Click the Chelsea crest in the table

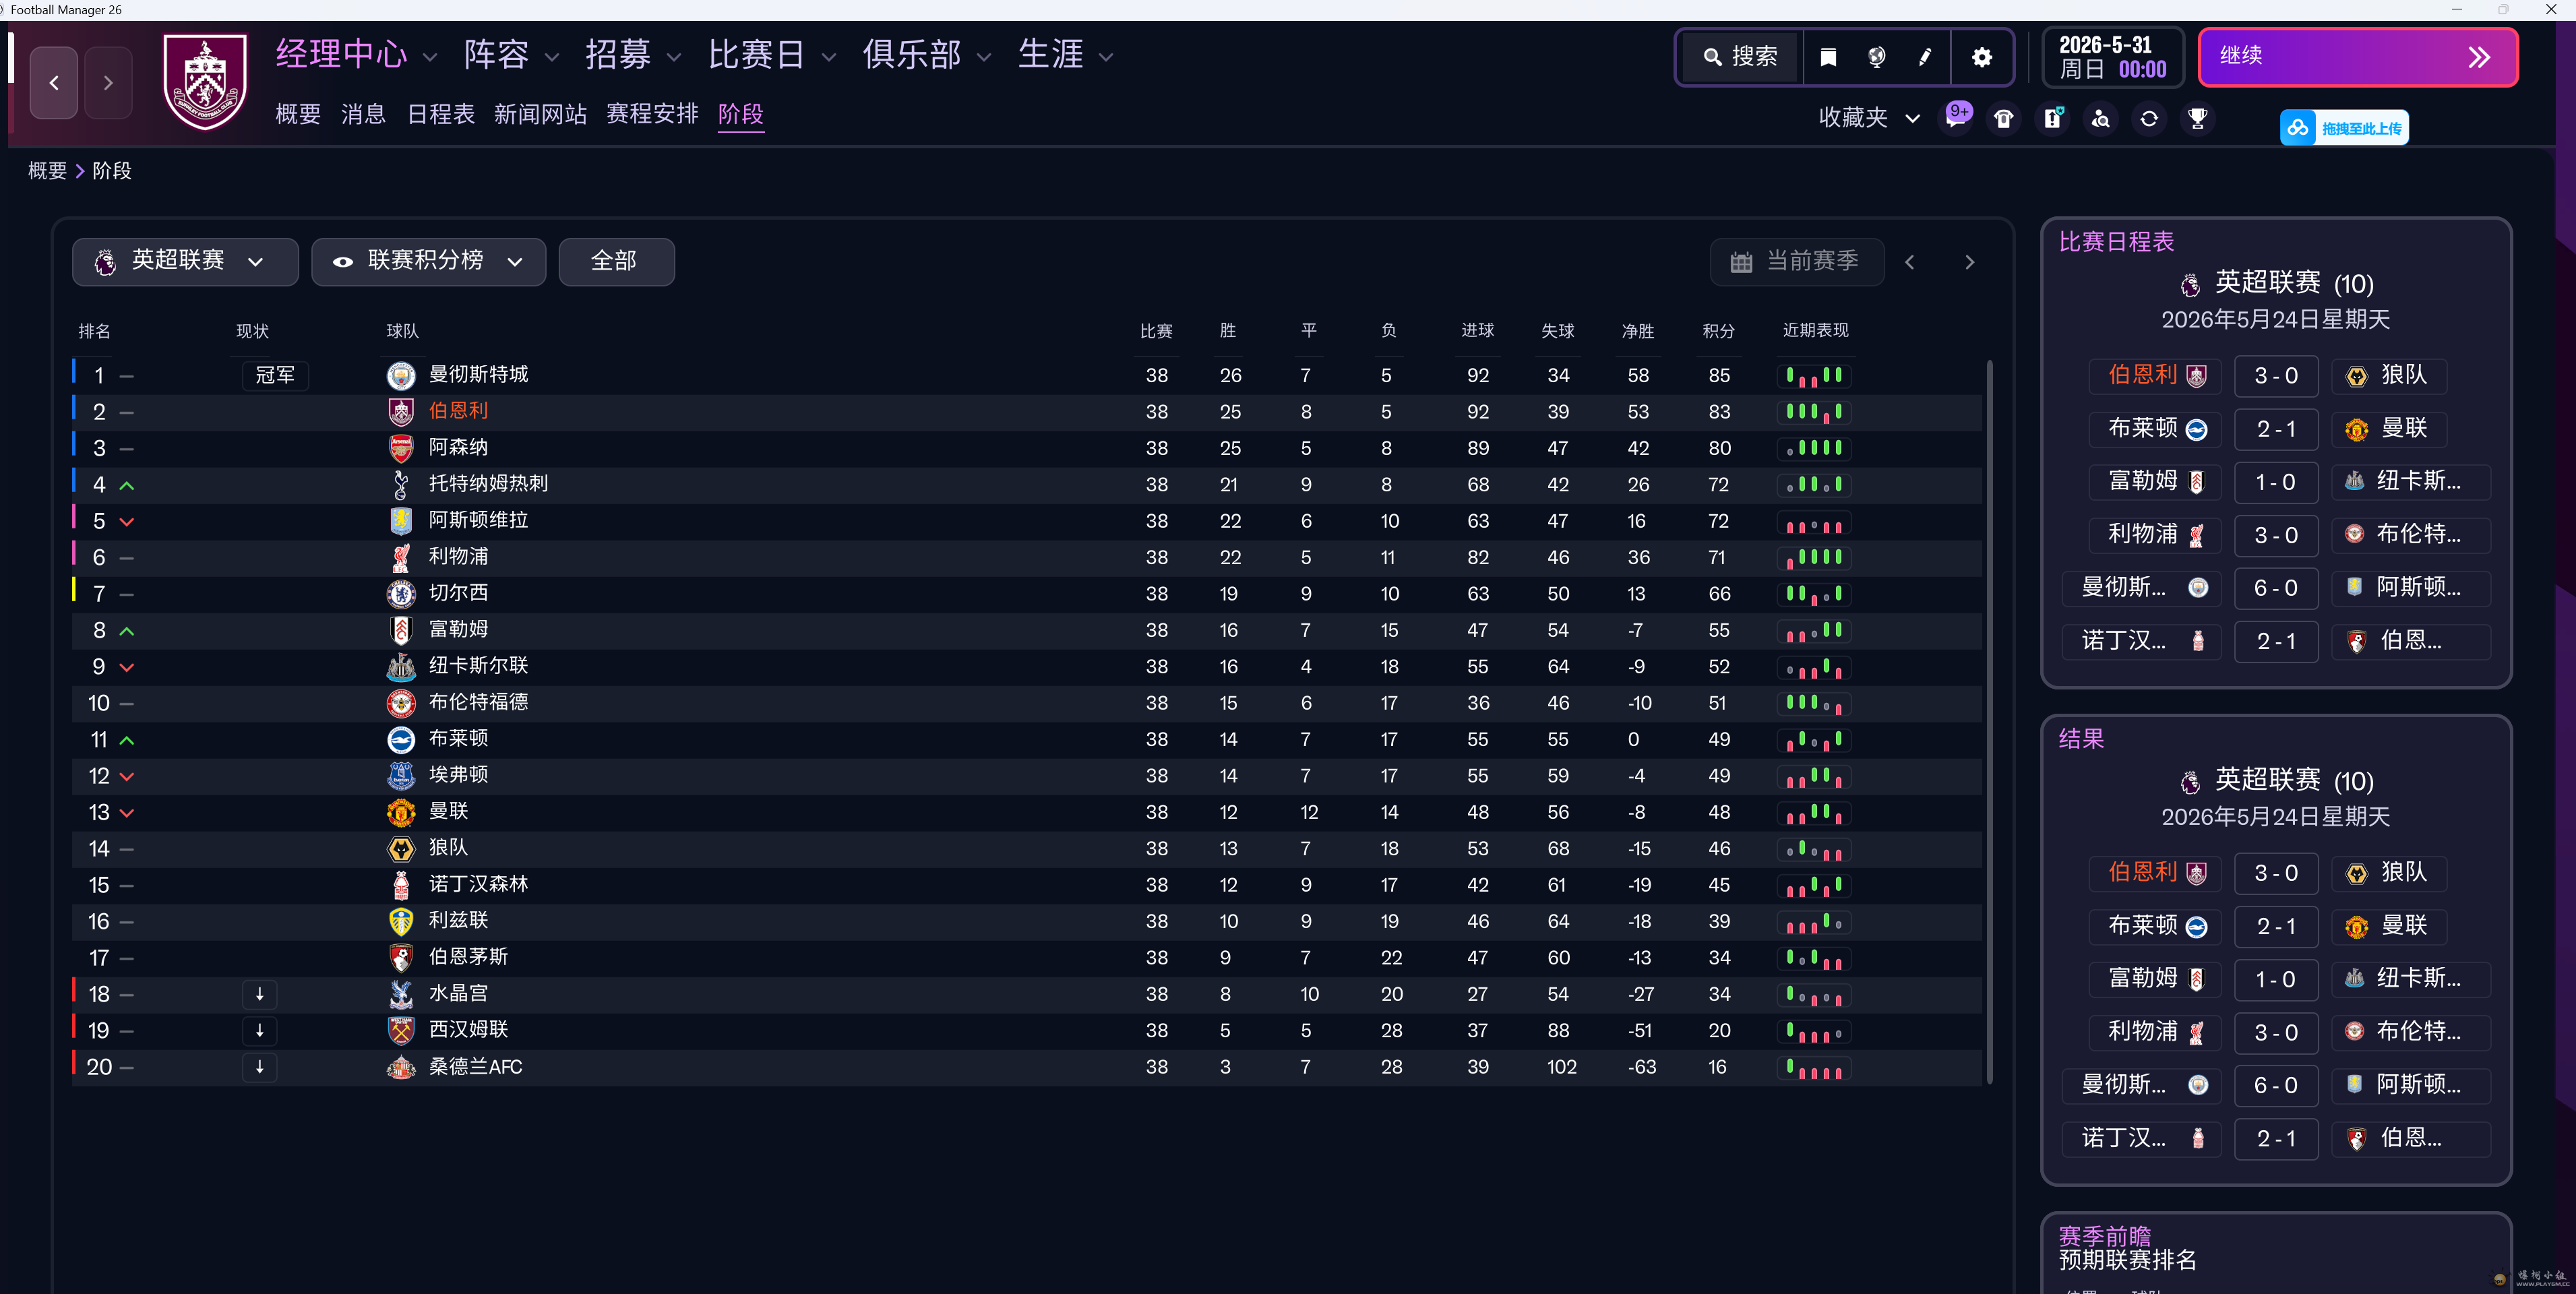pos(401,593)
